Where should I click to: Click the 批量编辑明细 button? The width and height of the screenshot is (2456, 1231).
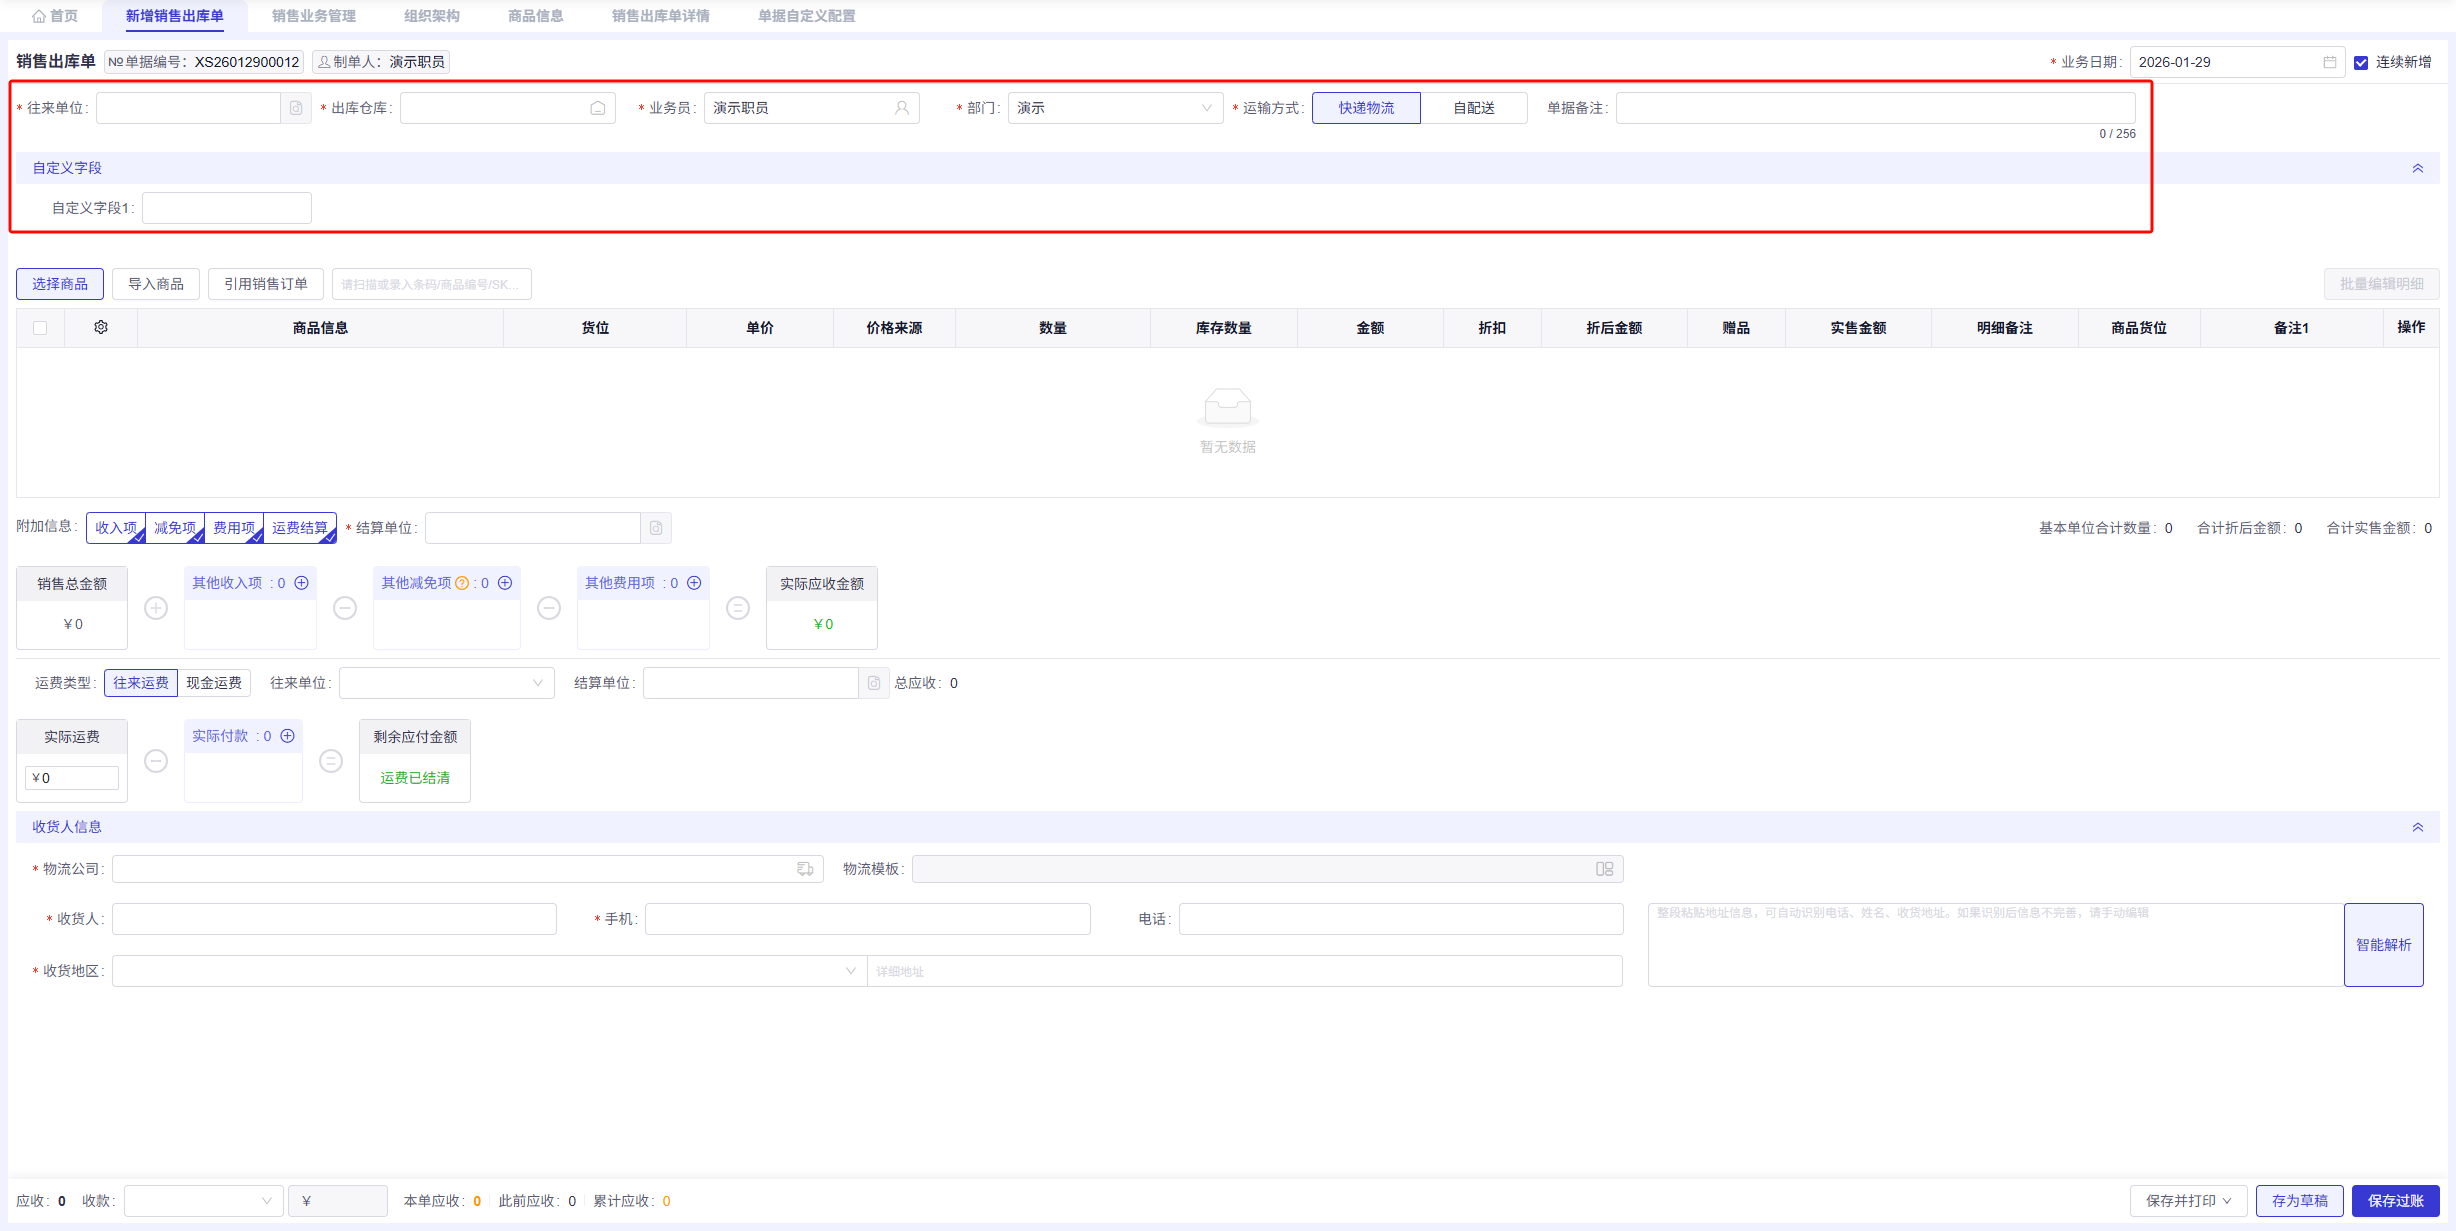tap(2382, 284)
